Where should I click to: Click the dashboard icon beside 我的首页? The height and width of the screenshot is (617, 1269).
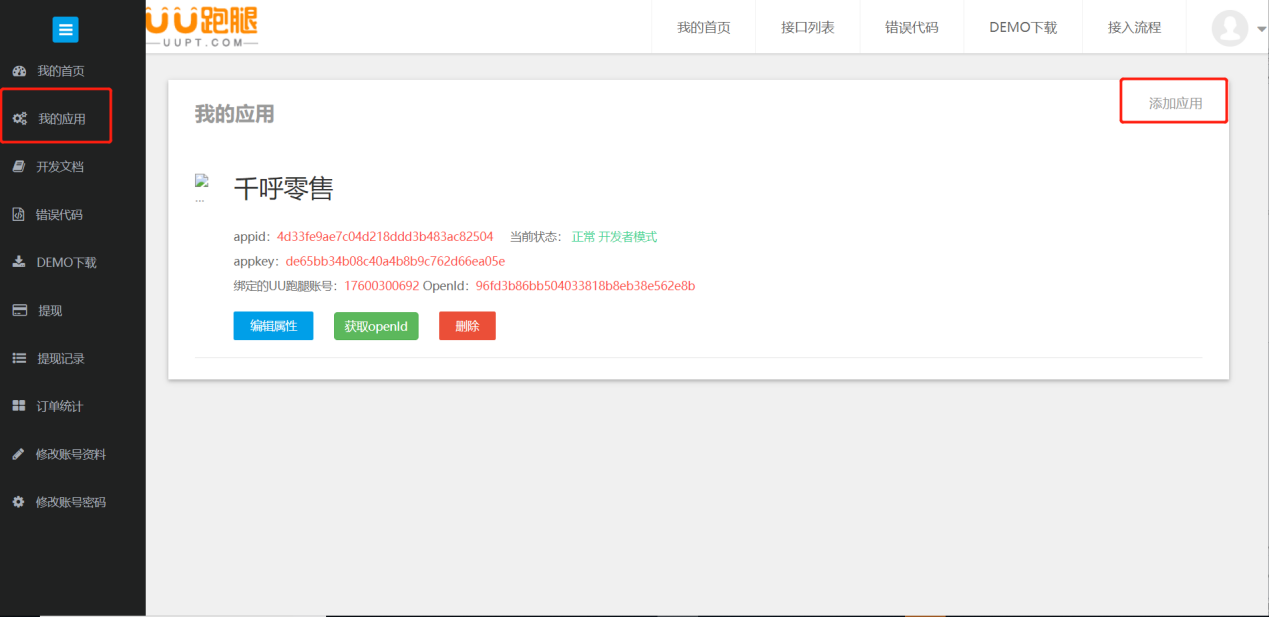18,71
